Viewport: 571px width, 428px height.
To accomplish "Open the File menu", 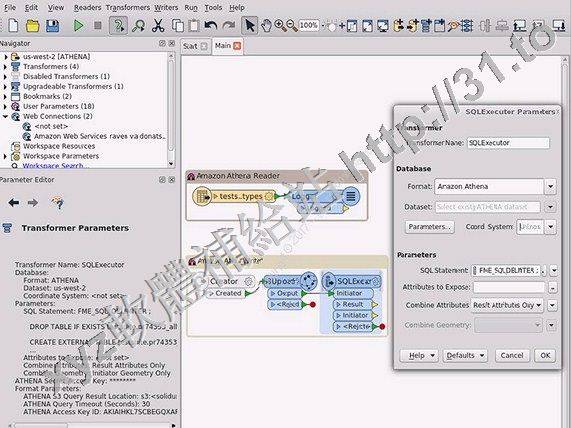I will [10, 8].
